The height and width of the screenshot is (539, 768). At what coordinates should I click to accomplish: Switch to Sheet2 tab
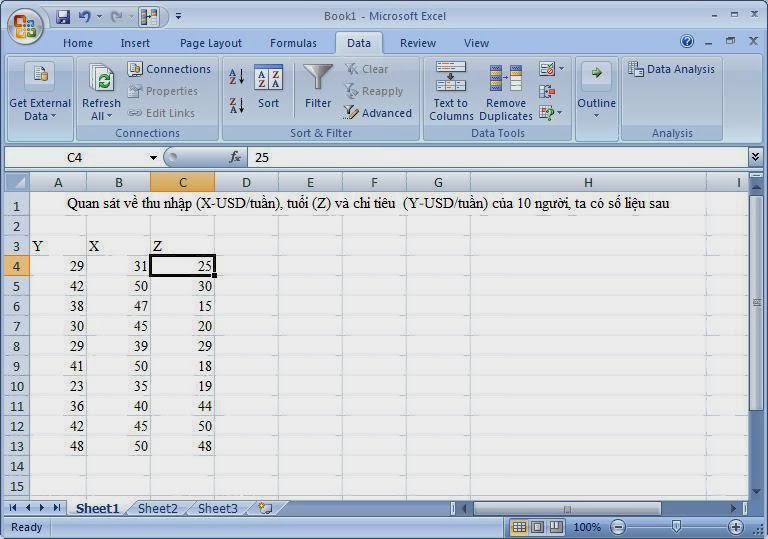[x=157, y=509]
